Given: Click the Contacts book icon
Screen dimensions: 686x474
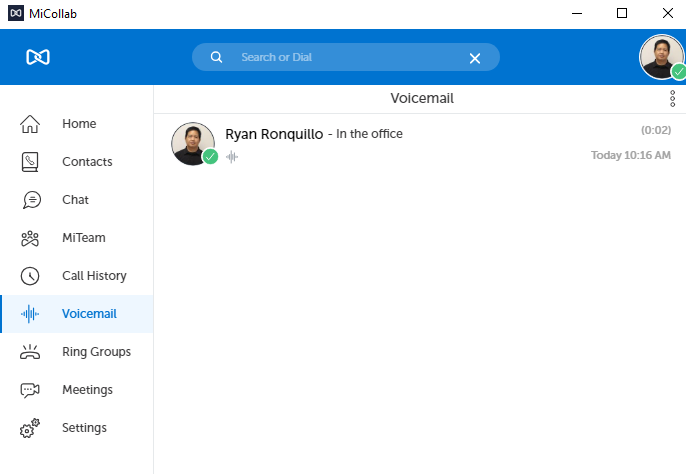Looking at the screenshot, I should (x=31, y=162).
